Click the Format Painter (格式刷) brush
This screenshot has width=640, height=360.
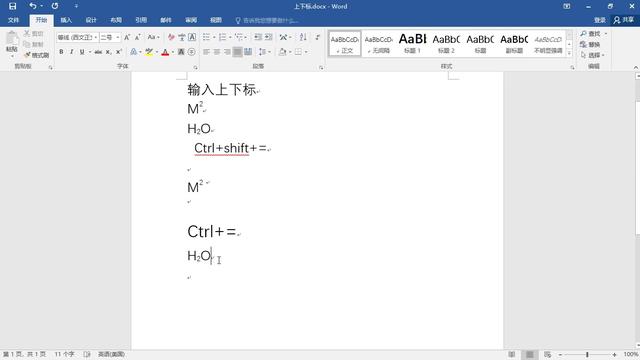27,55
